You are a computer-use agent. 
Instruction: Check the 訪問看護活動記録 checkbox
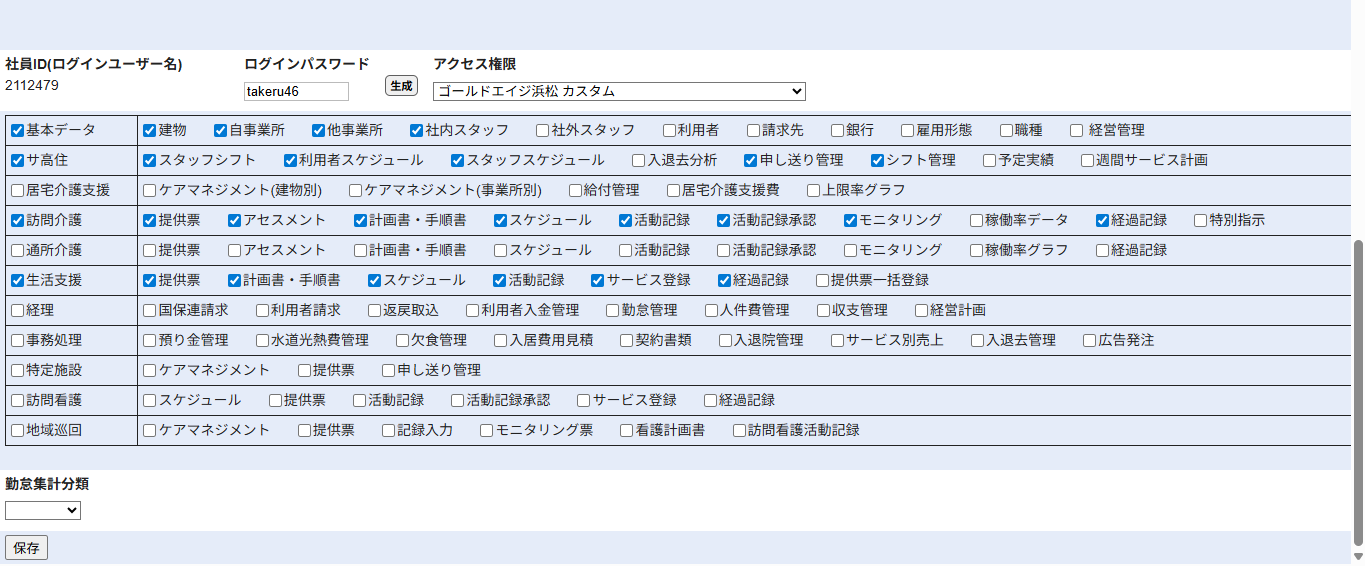point(740,430)
